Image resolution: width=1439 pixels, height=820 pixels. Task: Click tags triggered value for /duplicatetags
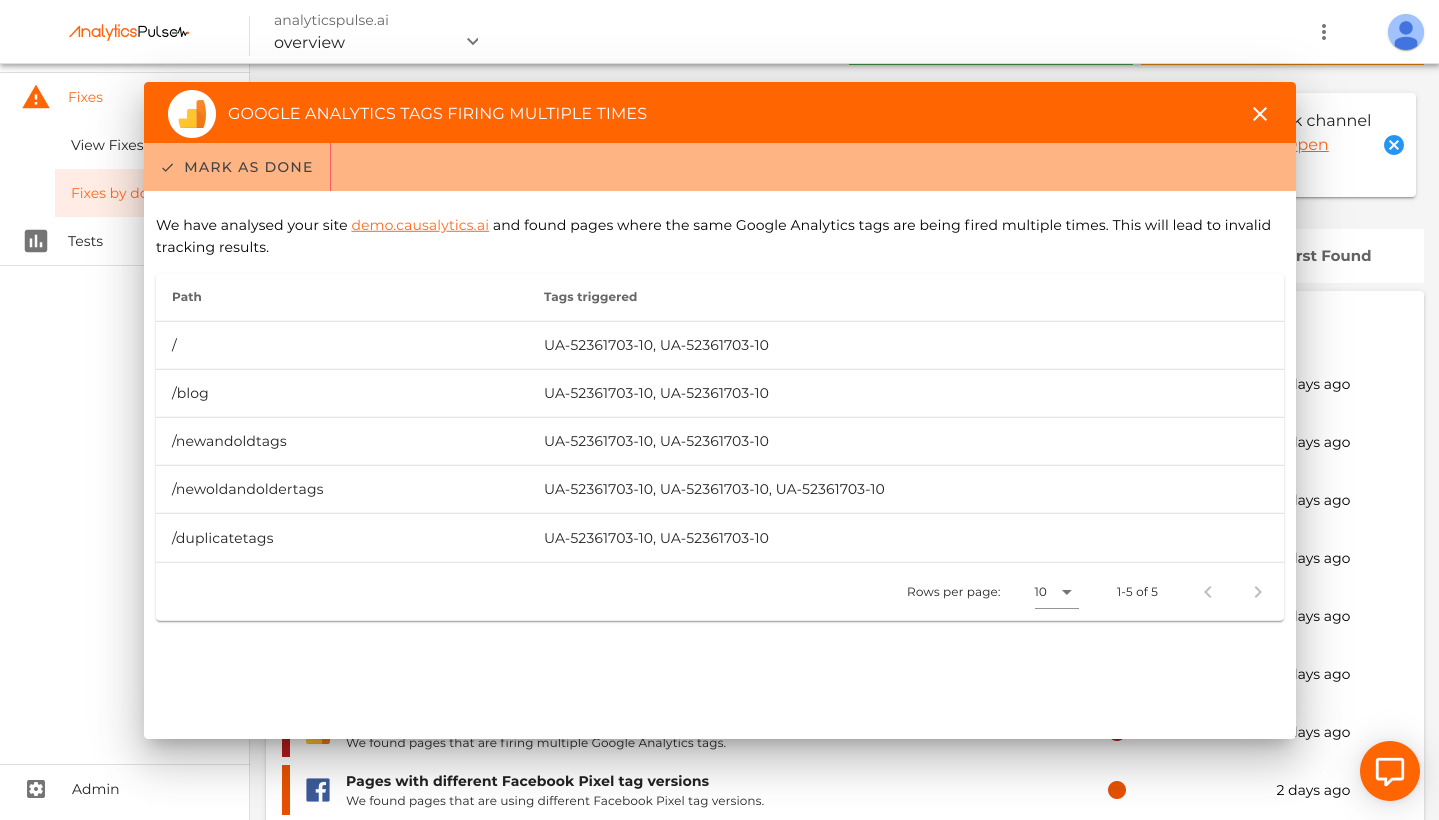point(656,538)
